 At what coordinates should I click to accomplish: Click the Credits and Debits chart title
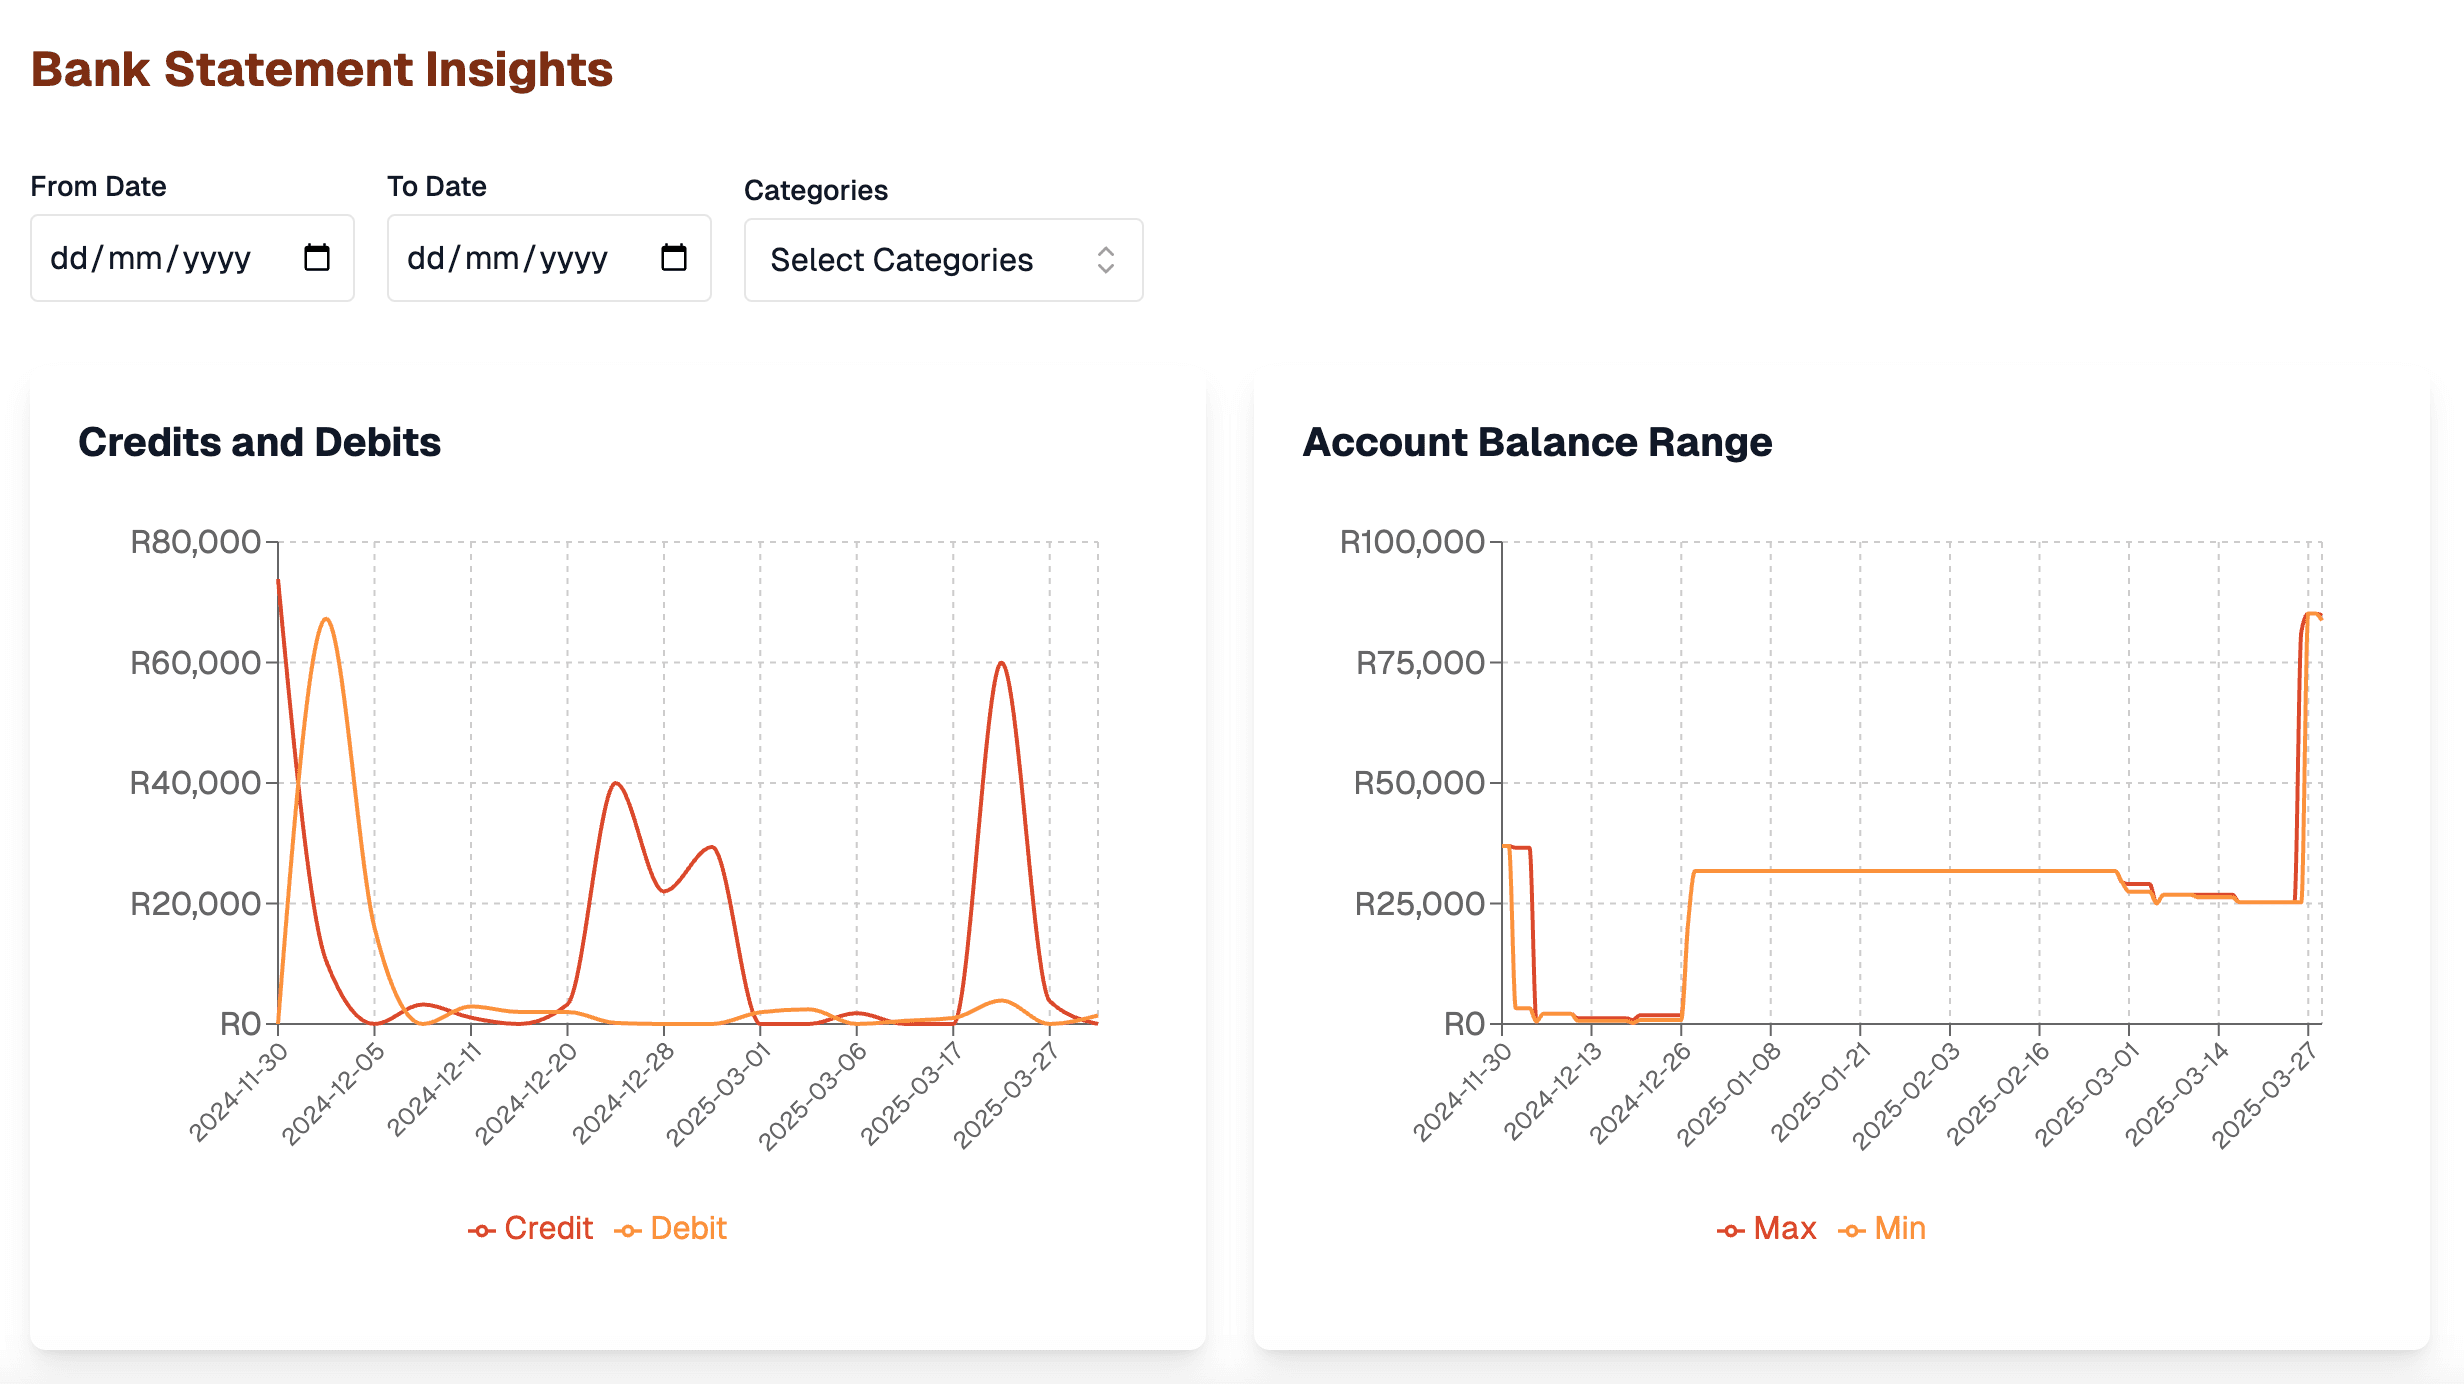(x=260, y=442)
